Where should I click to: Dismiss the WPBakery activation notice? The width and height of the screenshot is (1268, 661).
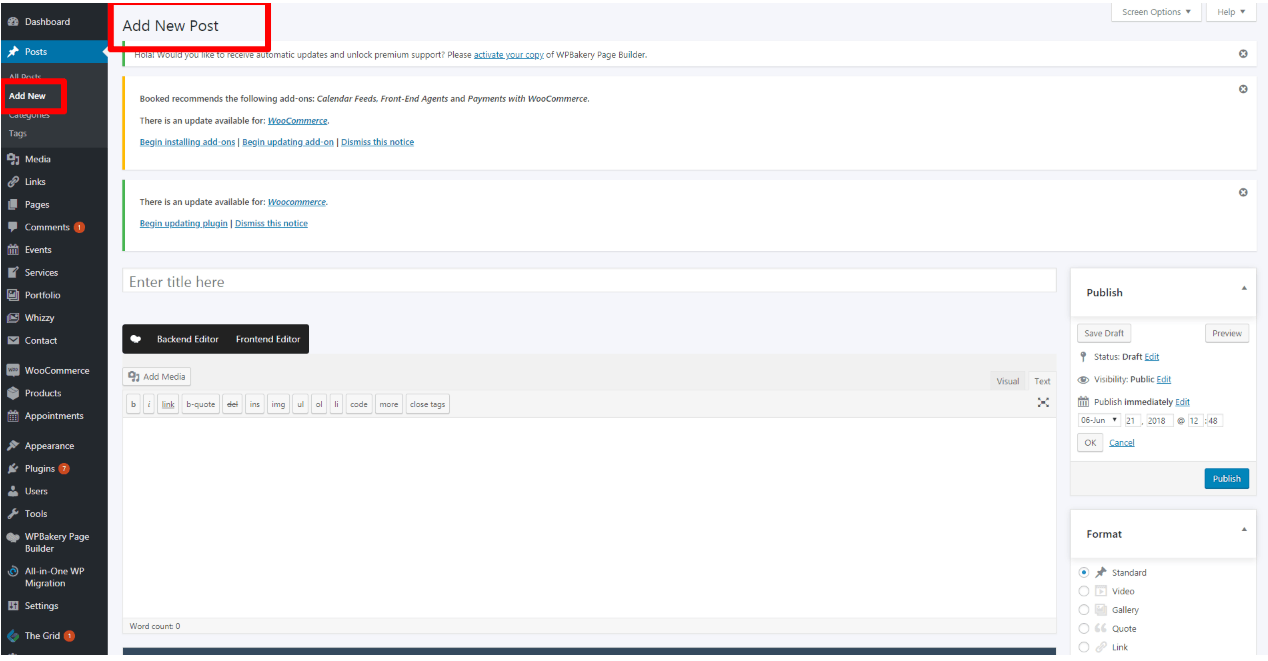click(1243, 54)
